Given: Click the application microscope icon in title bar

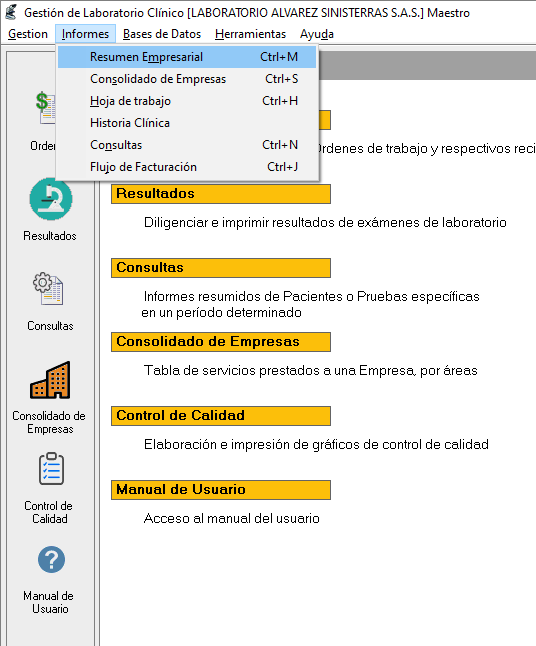Looking at the screenshot, I should point(11,12).
